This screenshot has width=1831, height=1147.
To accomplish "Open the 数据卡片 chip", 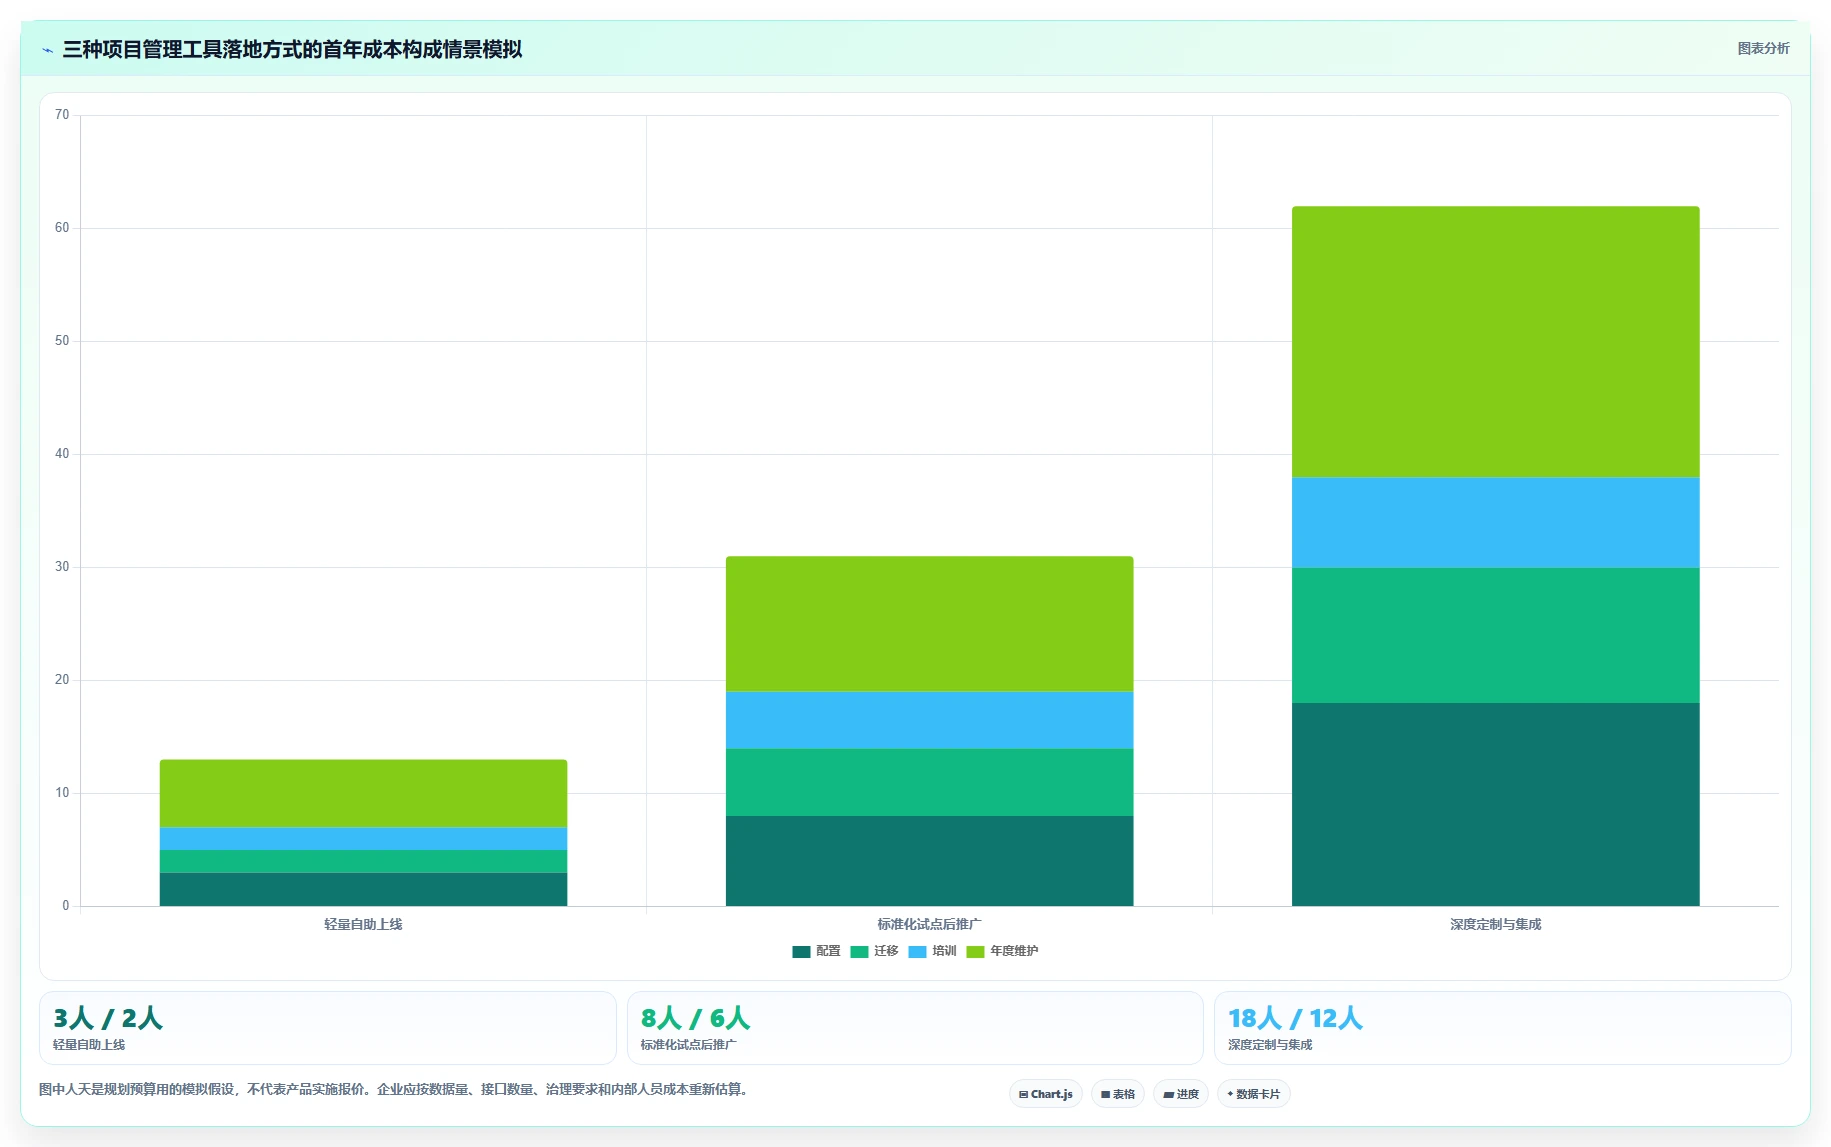I will [x=1254, y=1094].
